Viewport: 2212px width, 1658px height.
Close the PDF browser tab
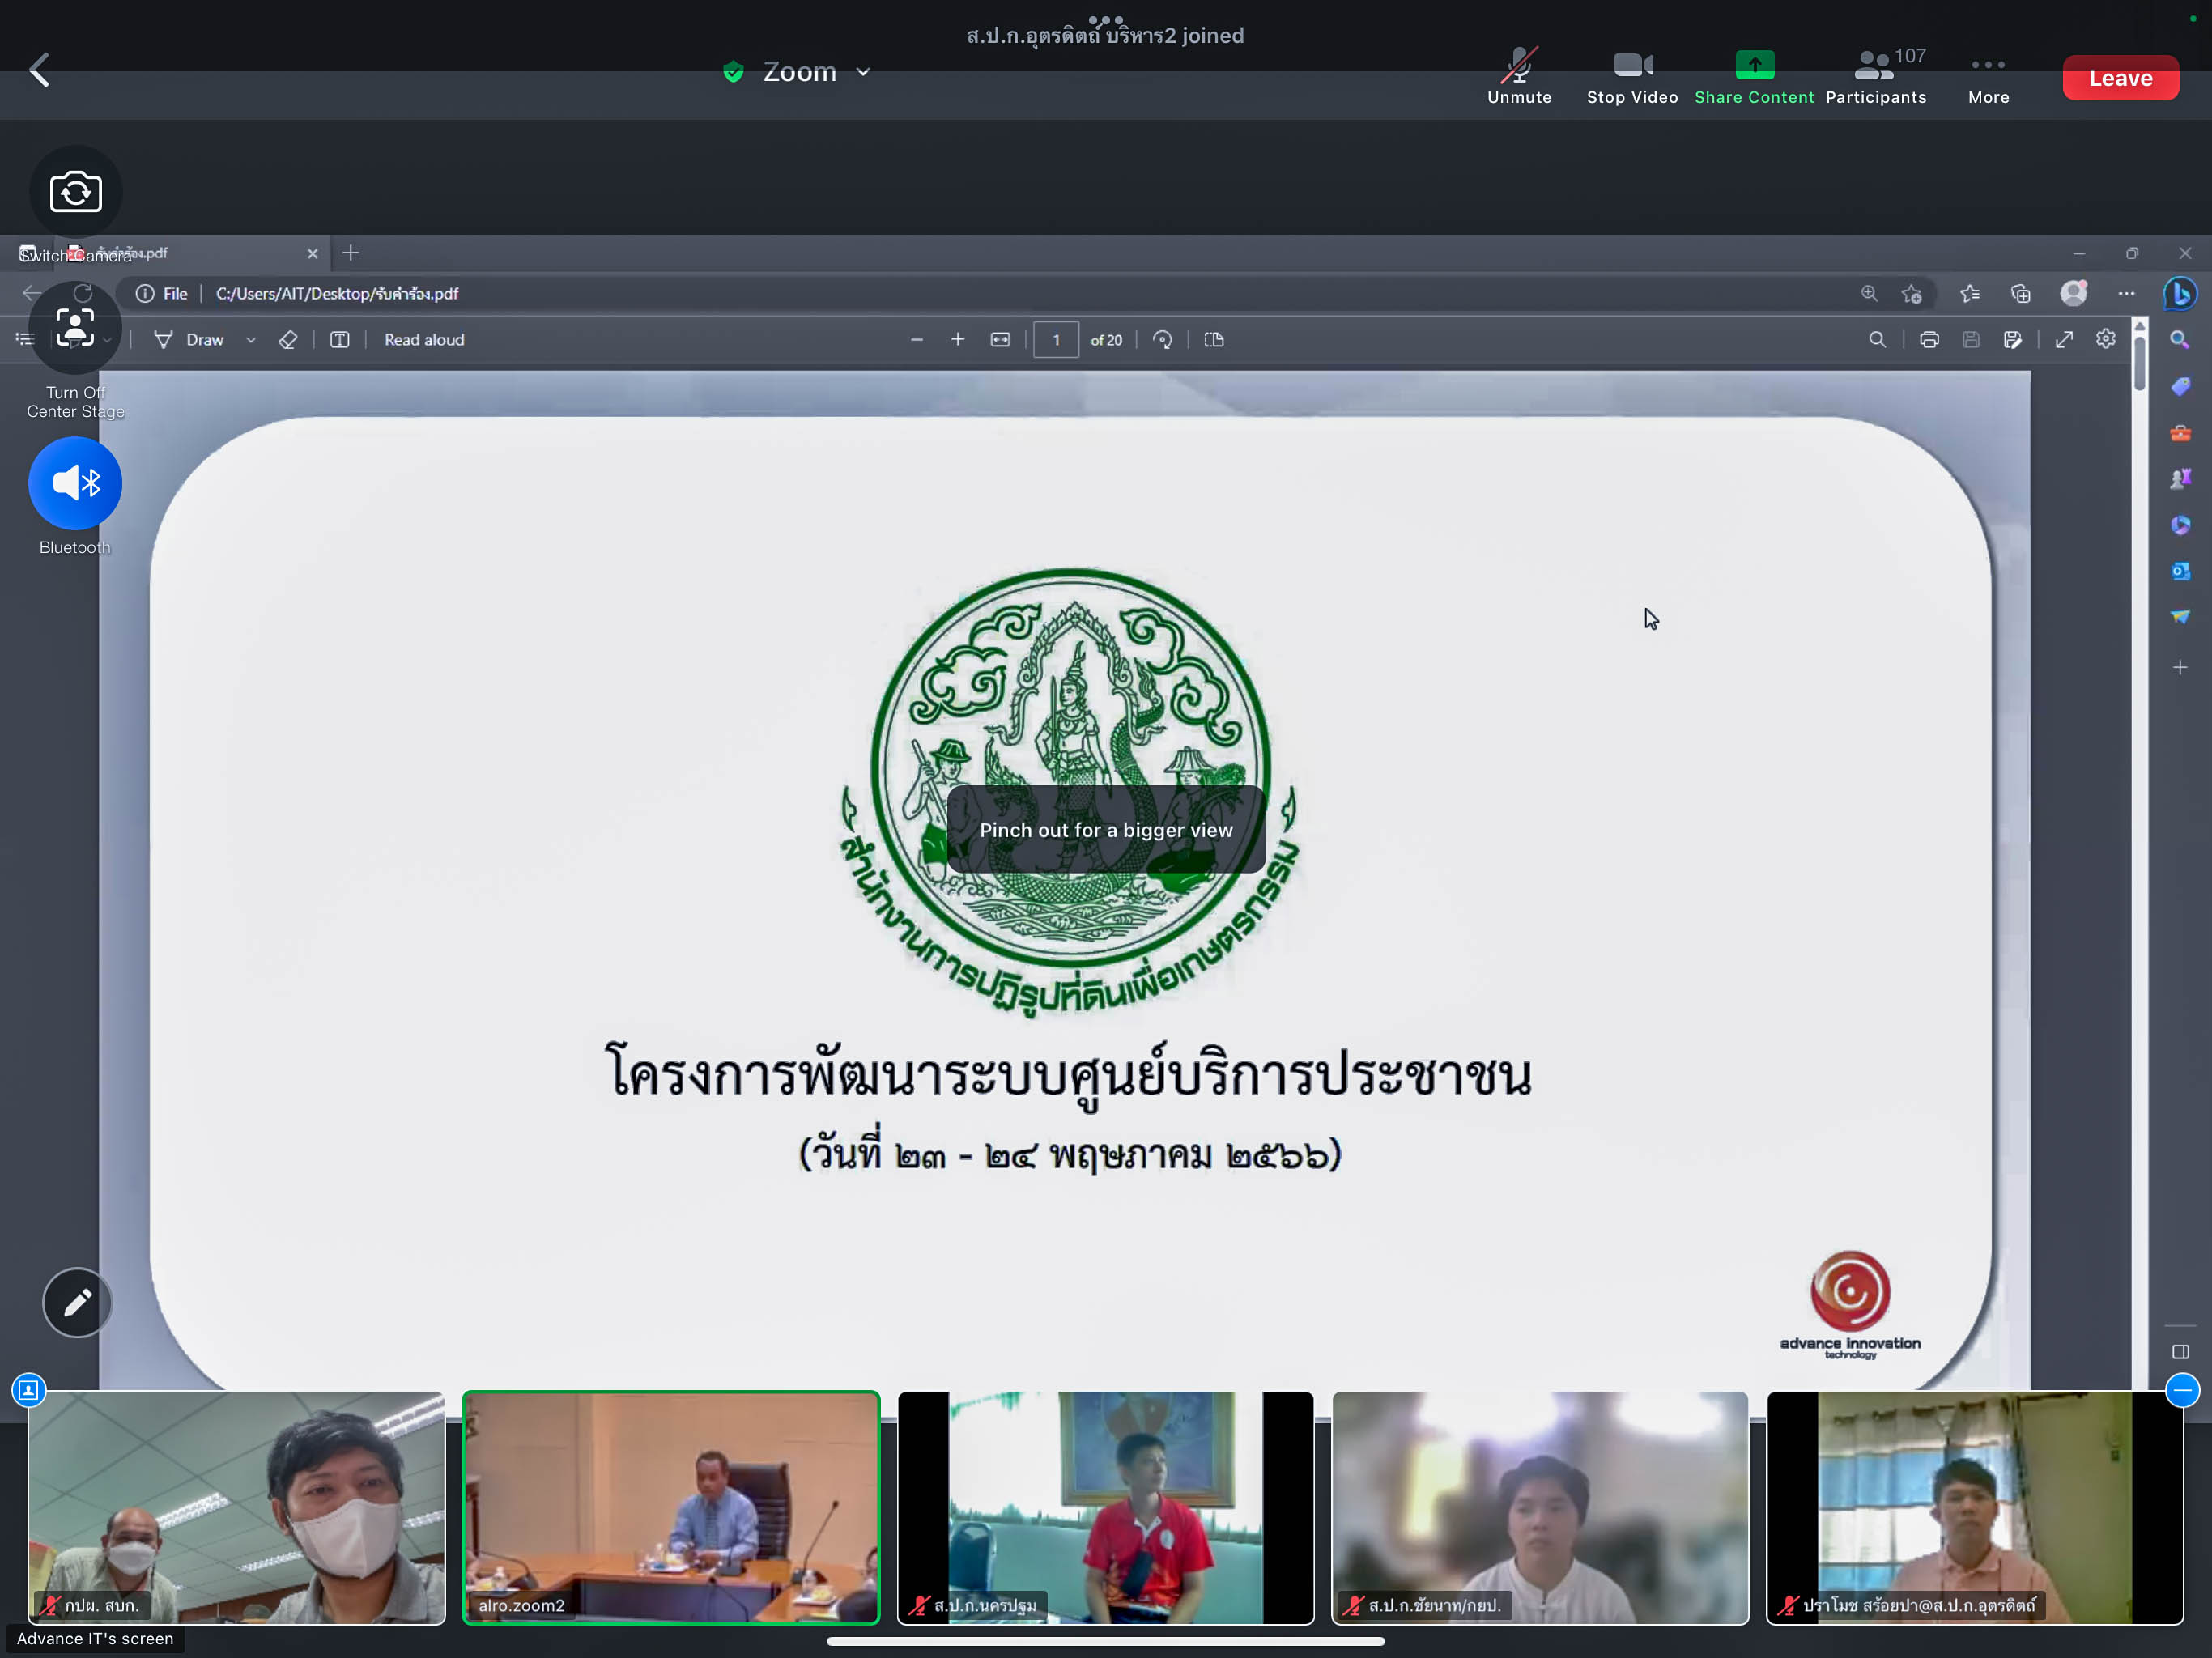(x=312, y=254)
